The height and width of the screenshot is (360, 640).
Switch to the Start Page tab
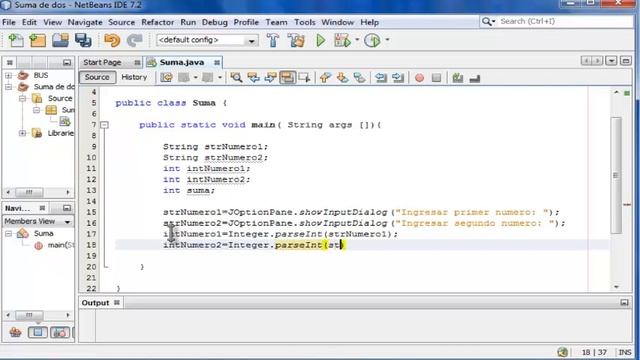tap(102, 62)
